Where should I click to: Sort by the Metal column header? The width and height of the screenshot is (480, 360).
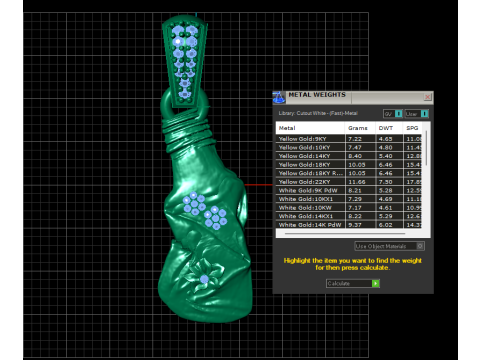[x=310, y=128]
